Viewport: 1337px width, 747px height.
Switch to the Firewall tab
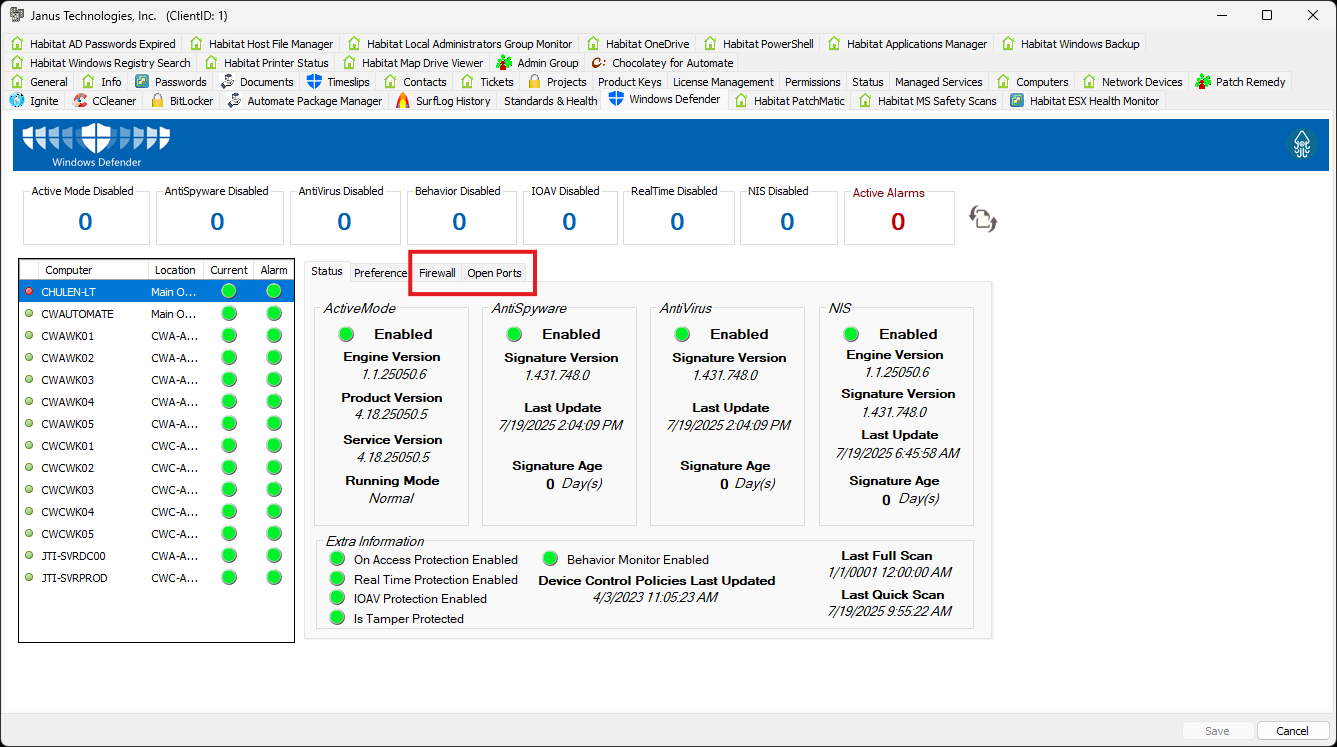[437, 272]
